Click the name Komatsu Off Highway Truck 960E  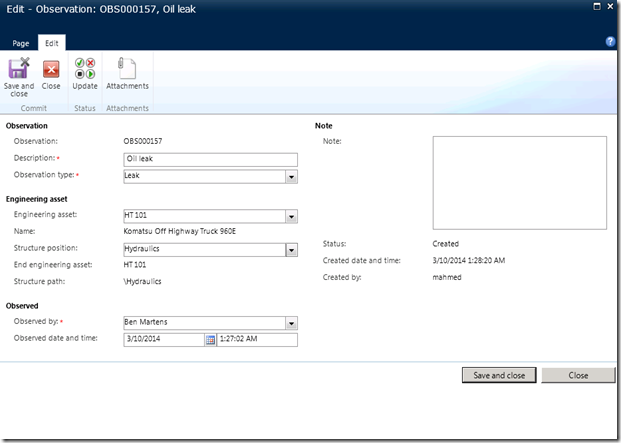coord(180,231)
